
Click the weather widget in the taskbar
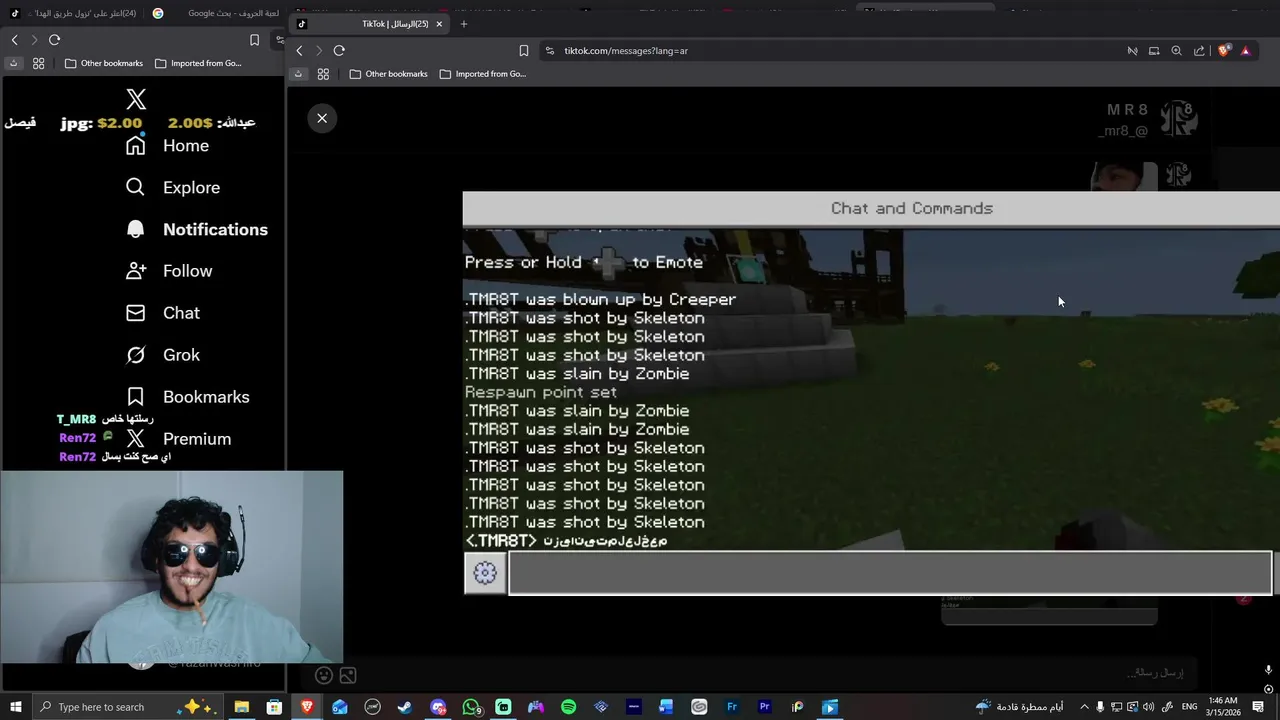pyautogui.click(x=1019, y=707)
